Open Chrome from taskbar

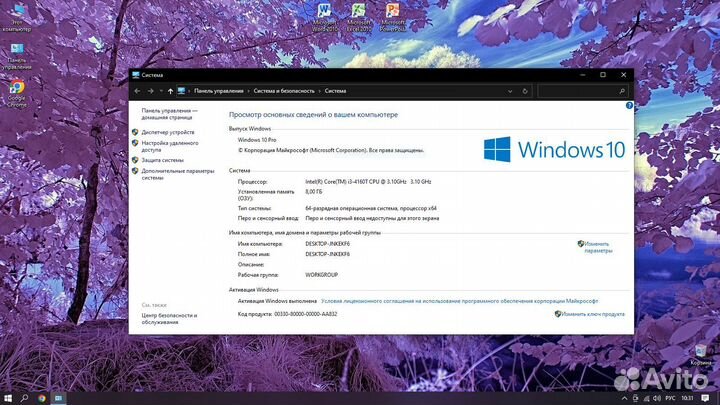[x=42, y=398]
